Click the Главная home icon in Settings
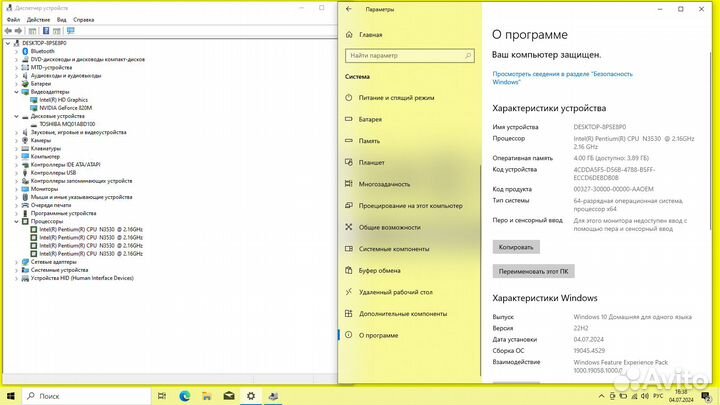This screenshot has height=405, width=720. pos(350,32)
